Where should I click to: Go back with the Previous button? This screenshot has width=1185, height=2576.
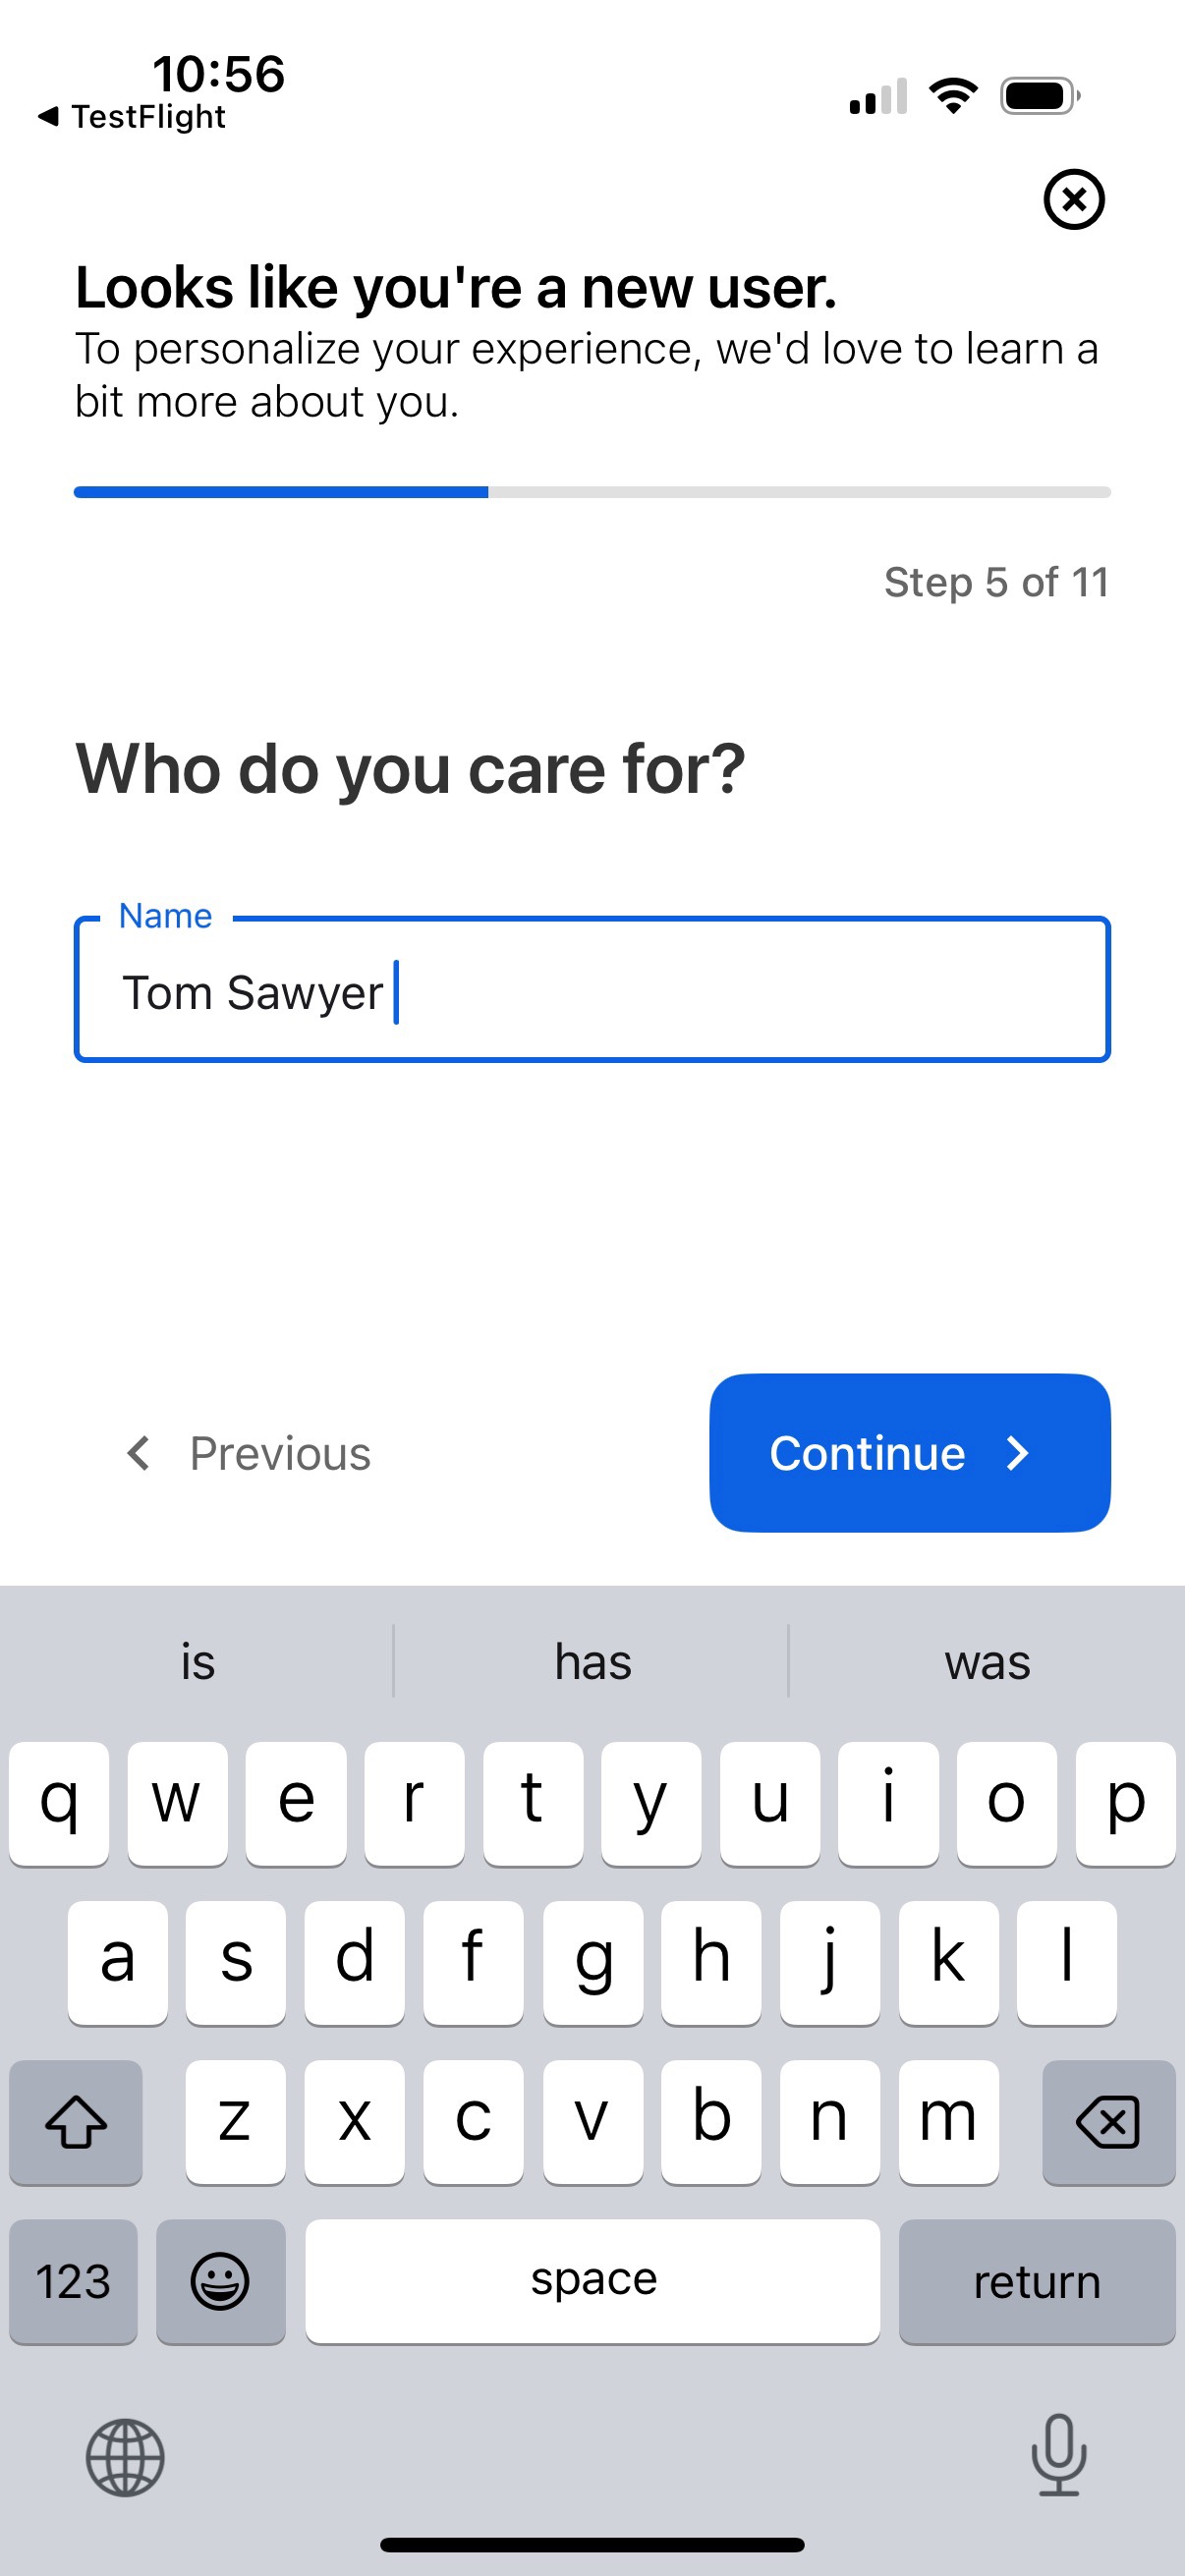248,1453
